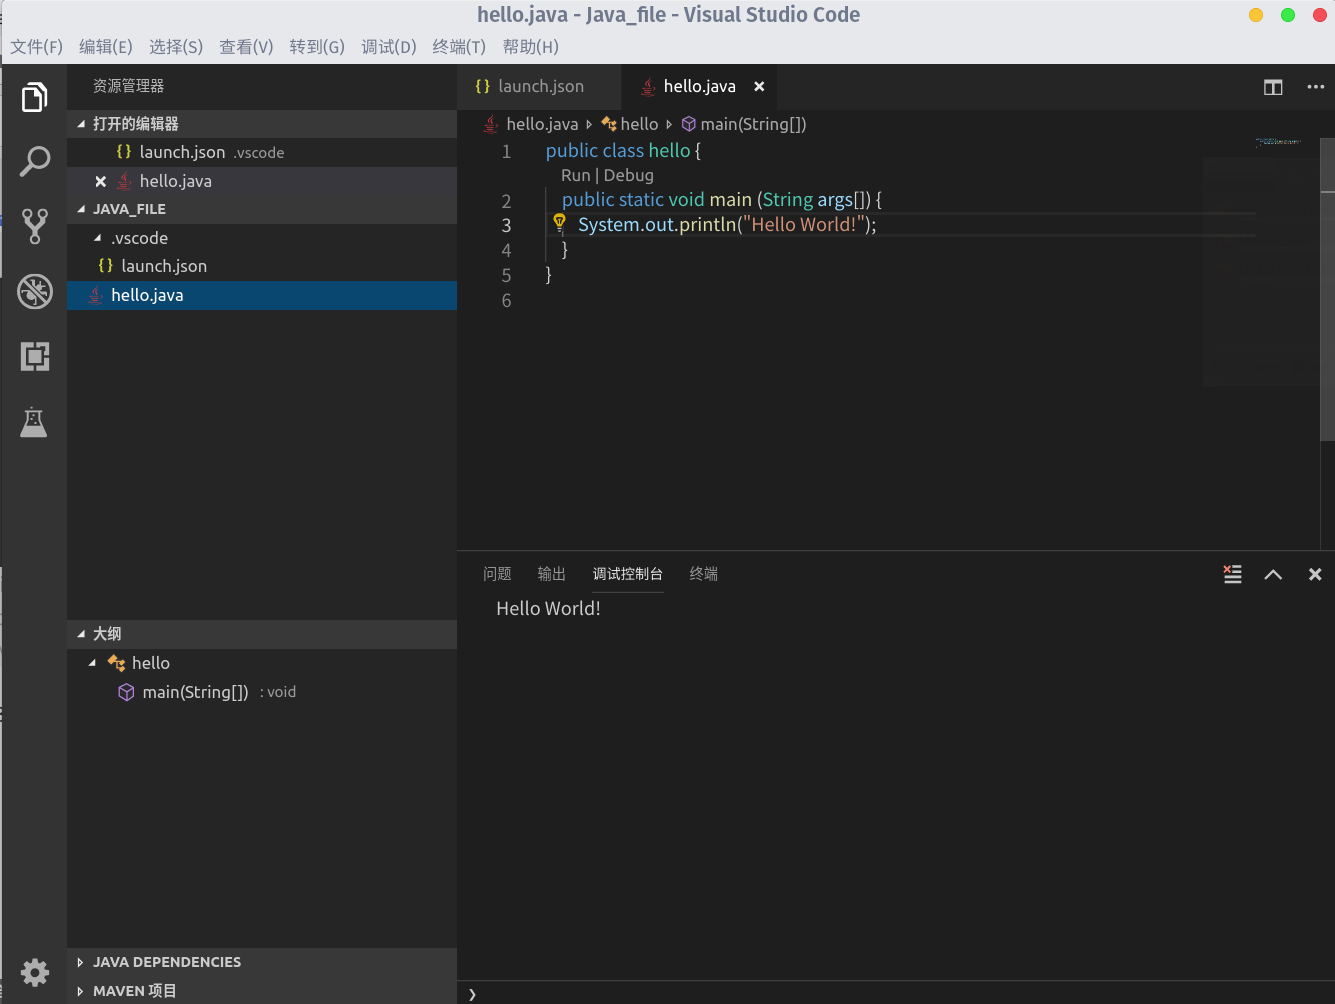1335x1004 pixels.
Task: Click the hello class icon in outline
Action: 116,663
